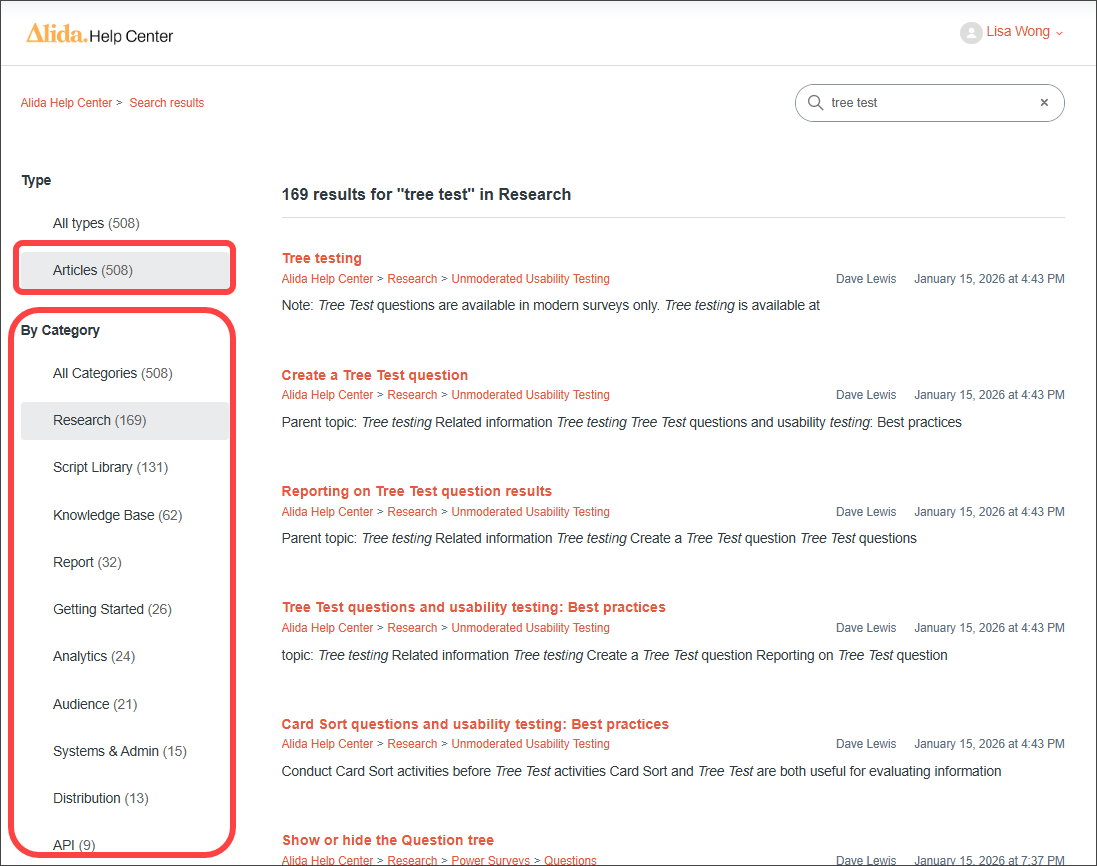Select the Articles (508) type filter
The height and width of the screenshot is (866, 1097).
[125, 270]
